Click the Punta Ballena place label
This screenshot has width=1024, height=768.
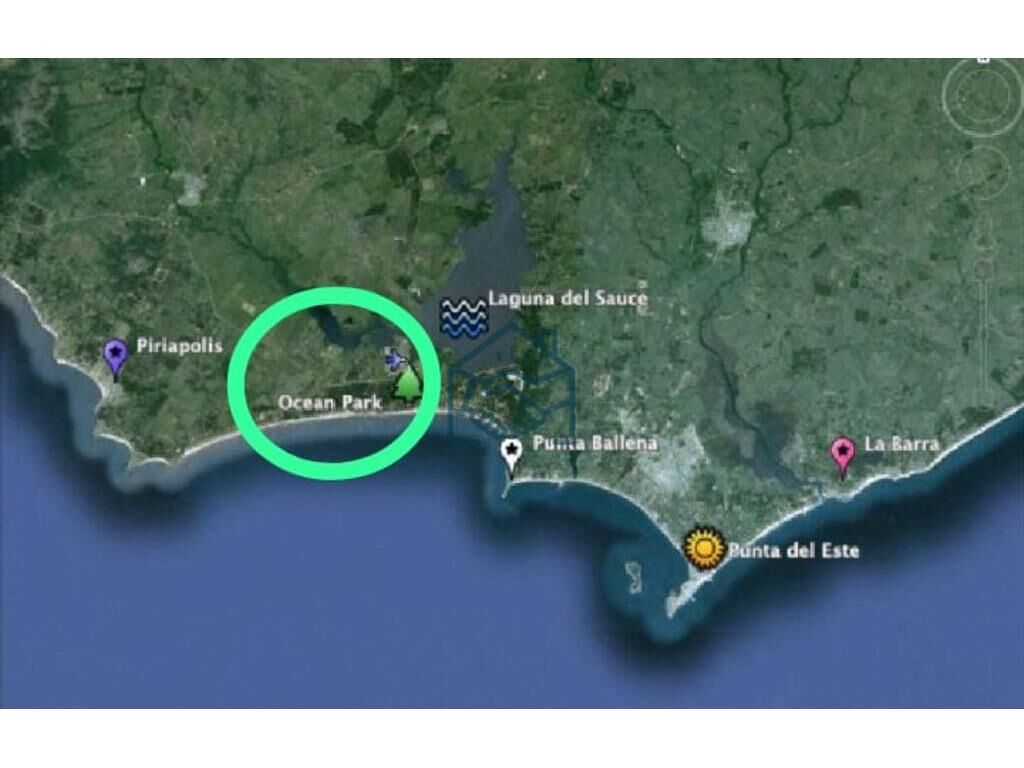595,443
